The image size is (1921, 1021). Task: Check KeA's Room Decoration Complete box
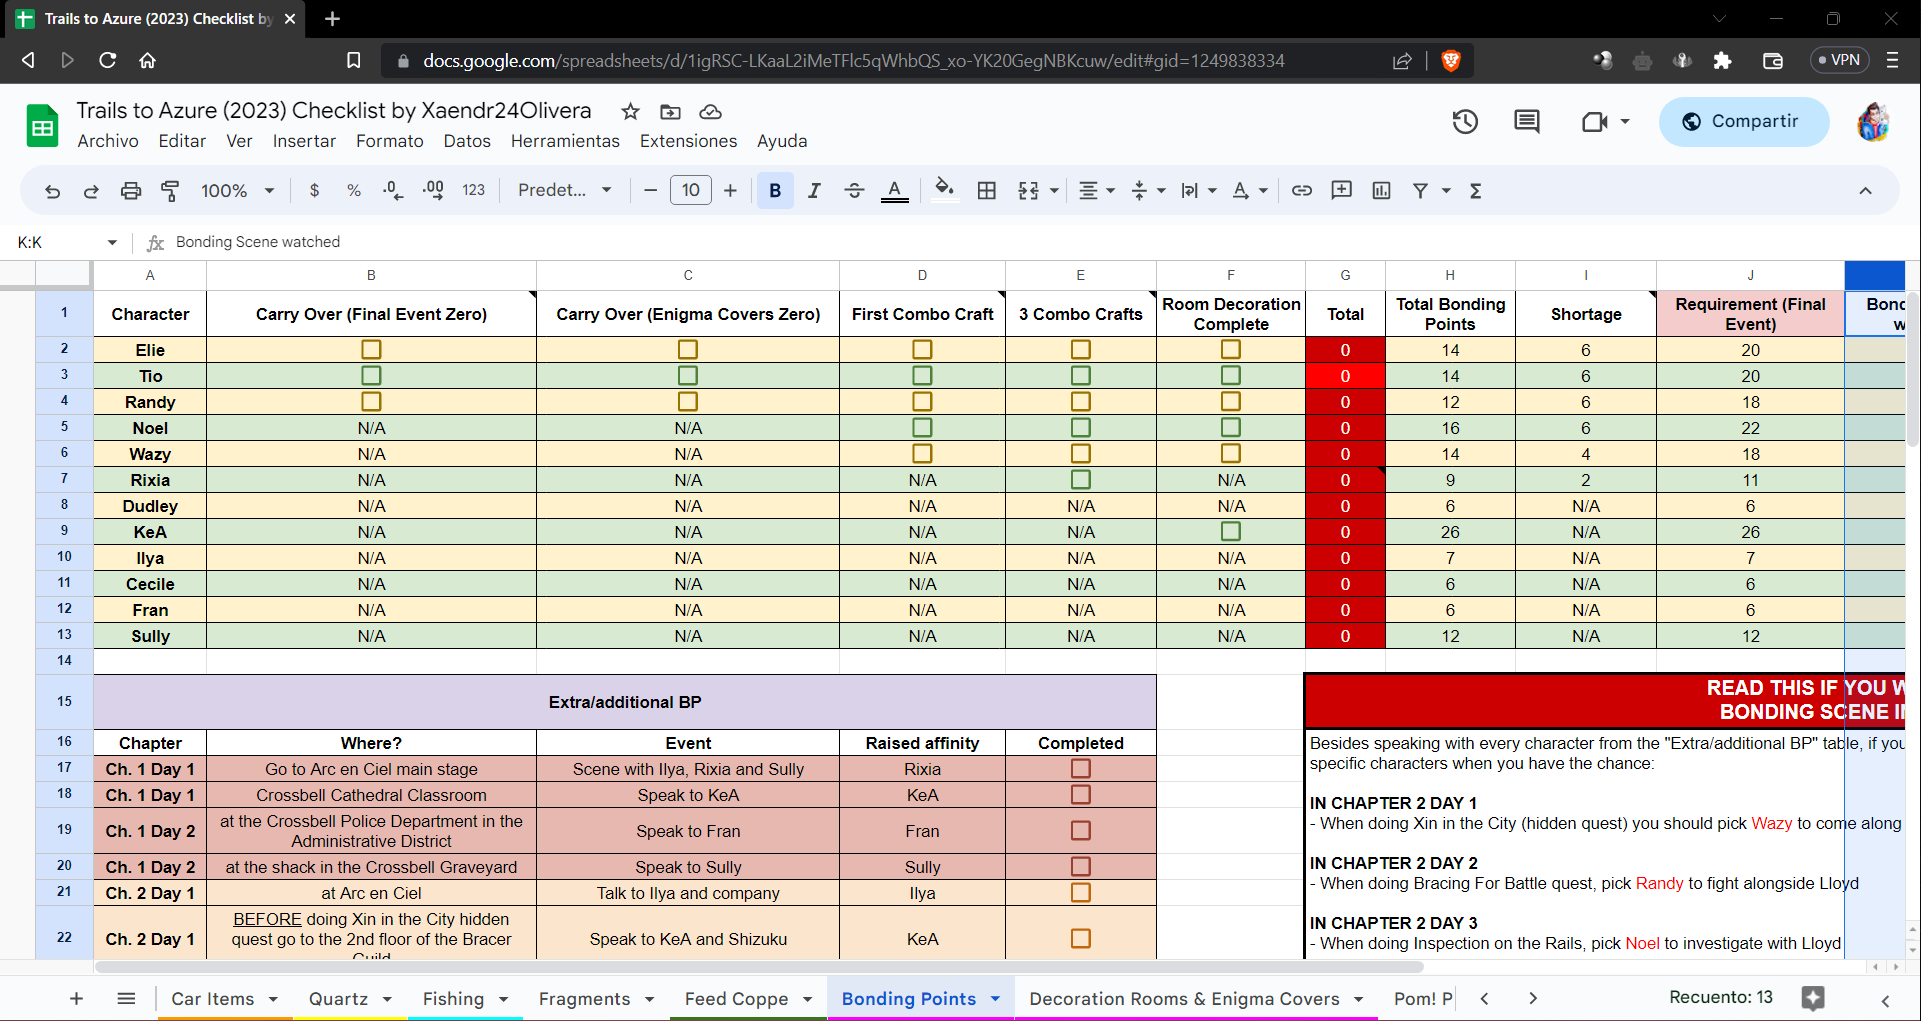click(x=1231, y=531)
